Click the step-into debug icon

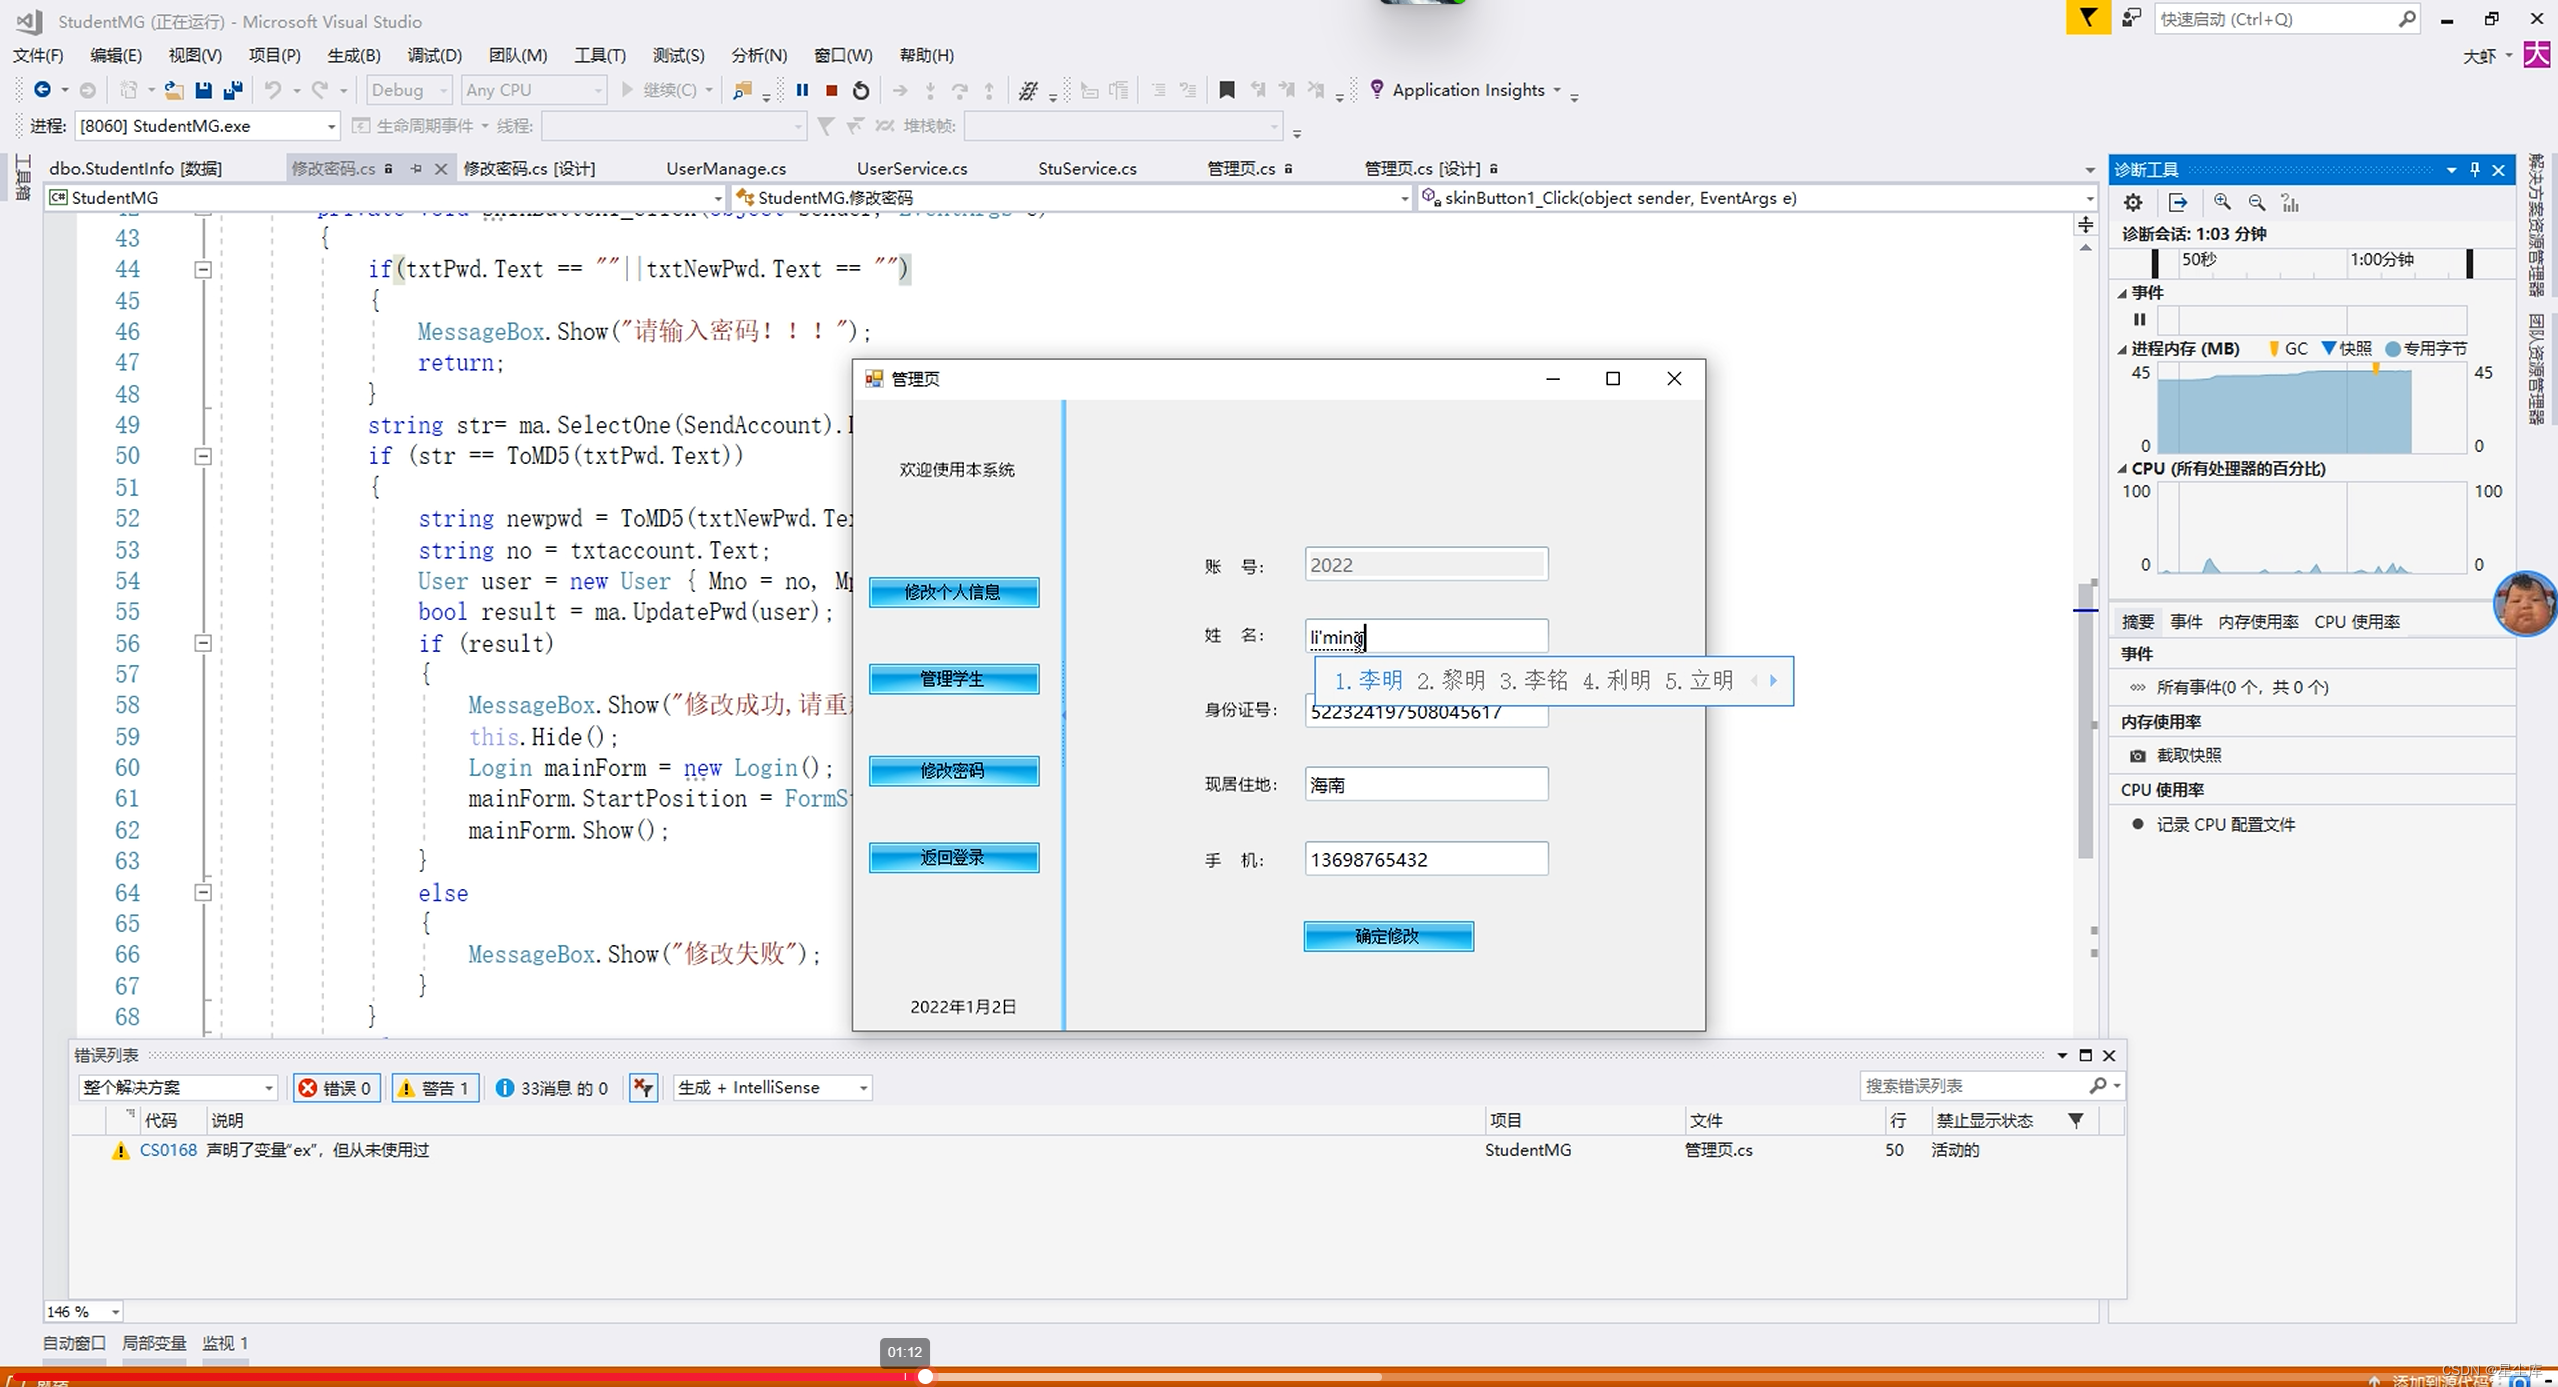pyautogui.click(x=929, y=89)
